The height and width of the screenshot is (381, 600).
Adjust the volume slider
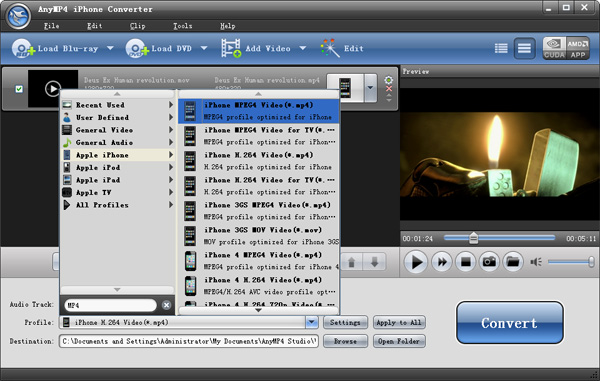point(571,262)
